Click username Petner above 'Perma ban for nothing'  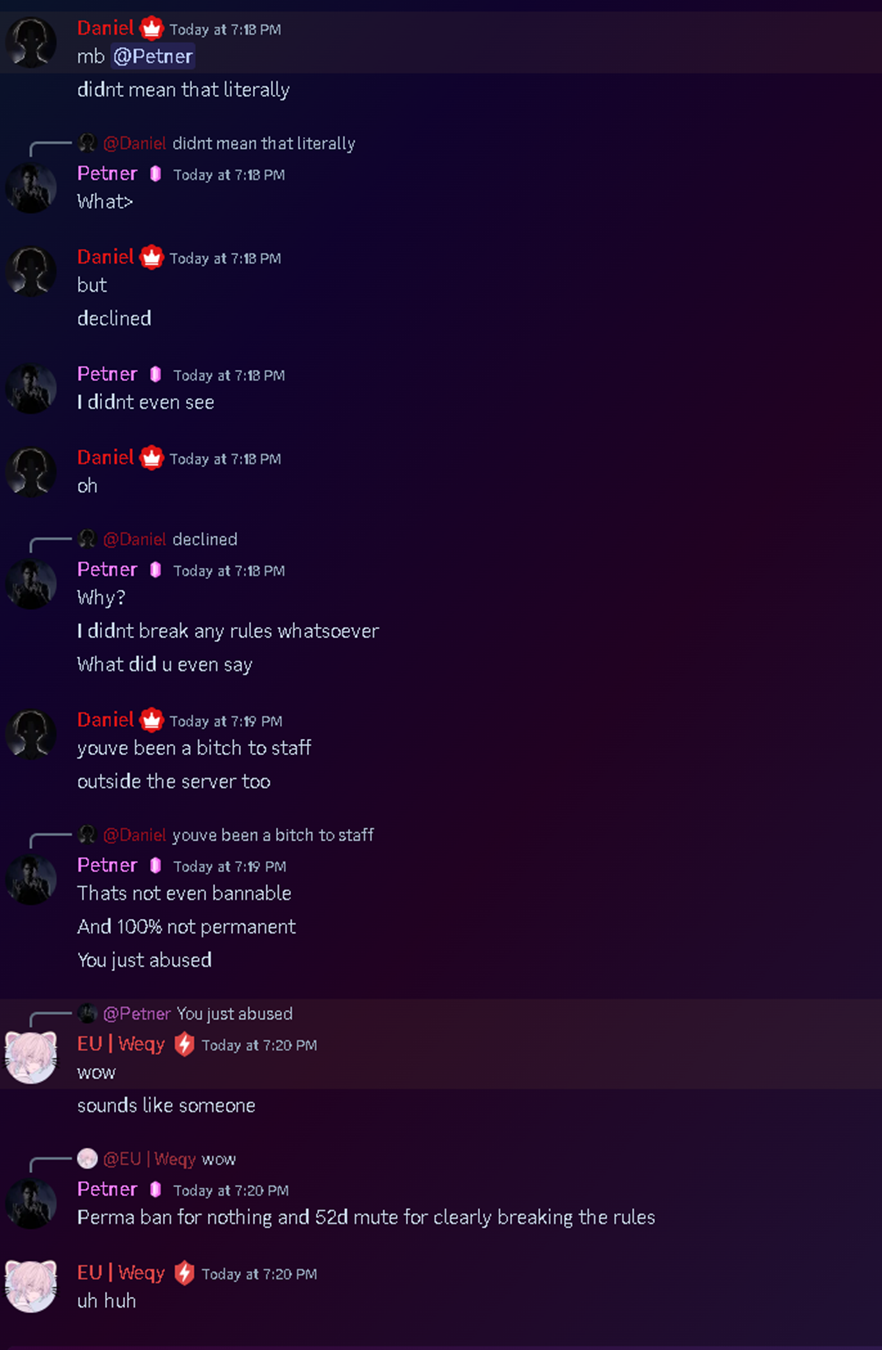point(107,1189)
